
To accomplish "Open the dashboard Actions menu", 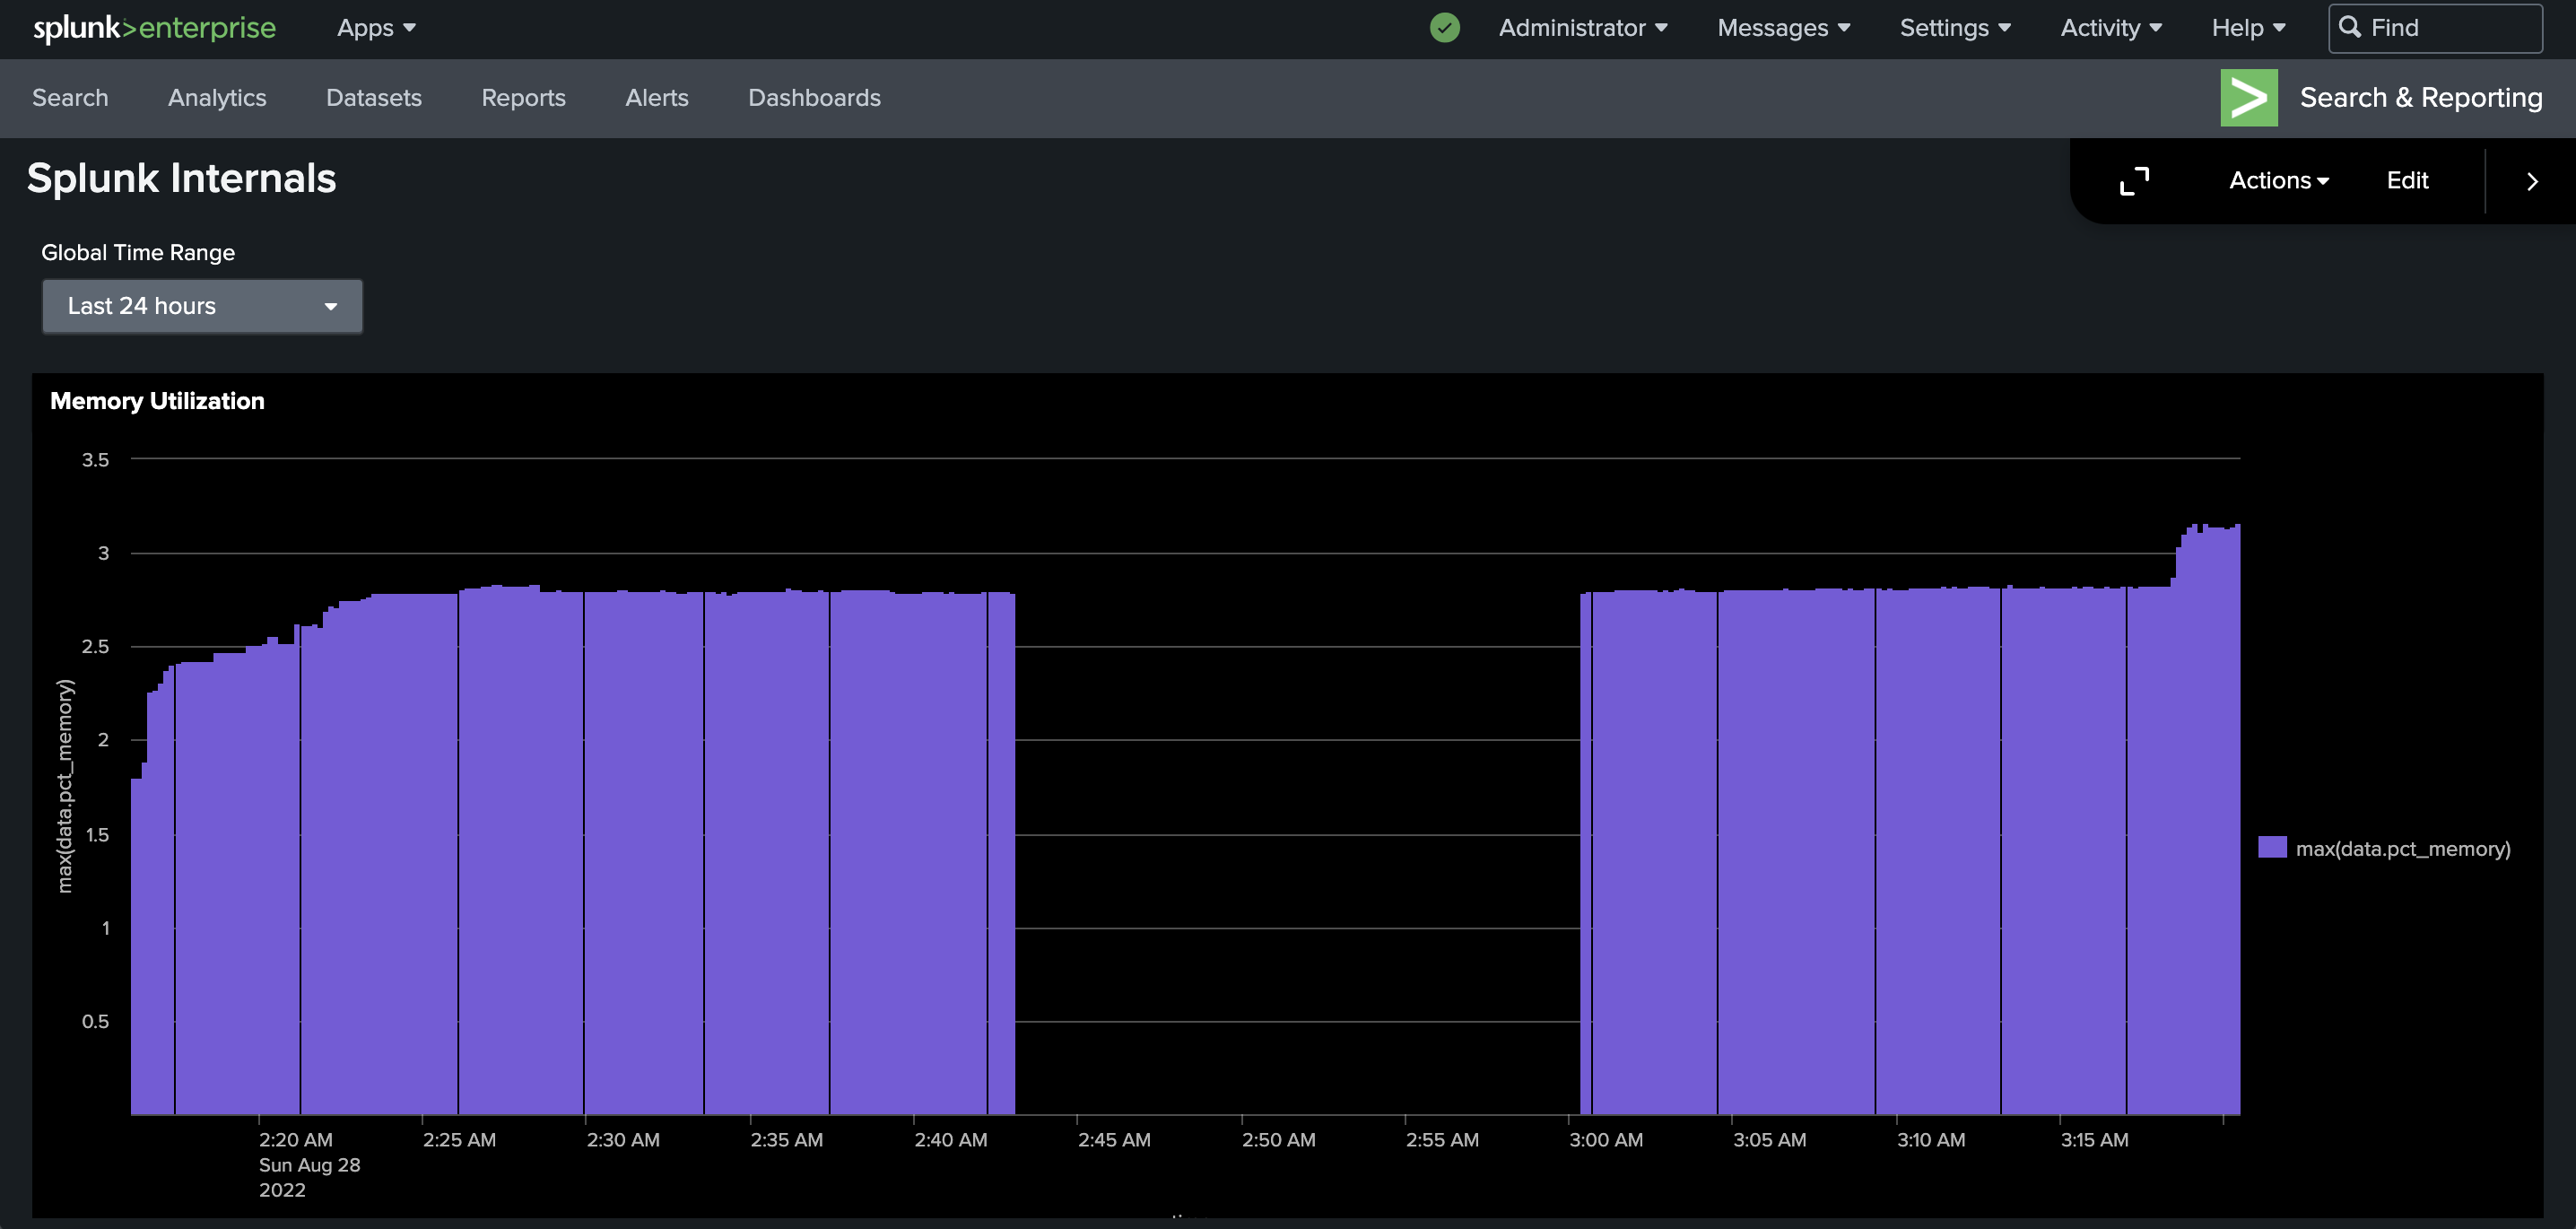I will click(x=2279, y=181).
